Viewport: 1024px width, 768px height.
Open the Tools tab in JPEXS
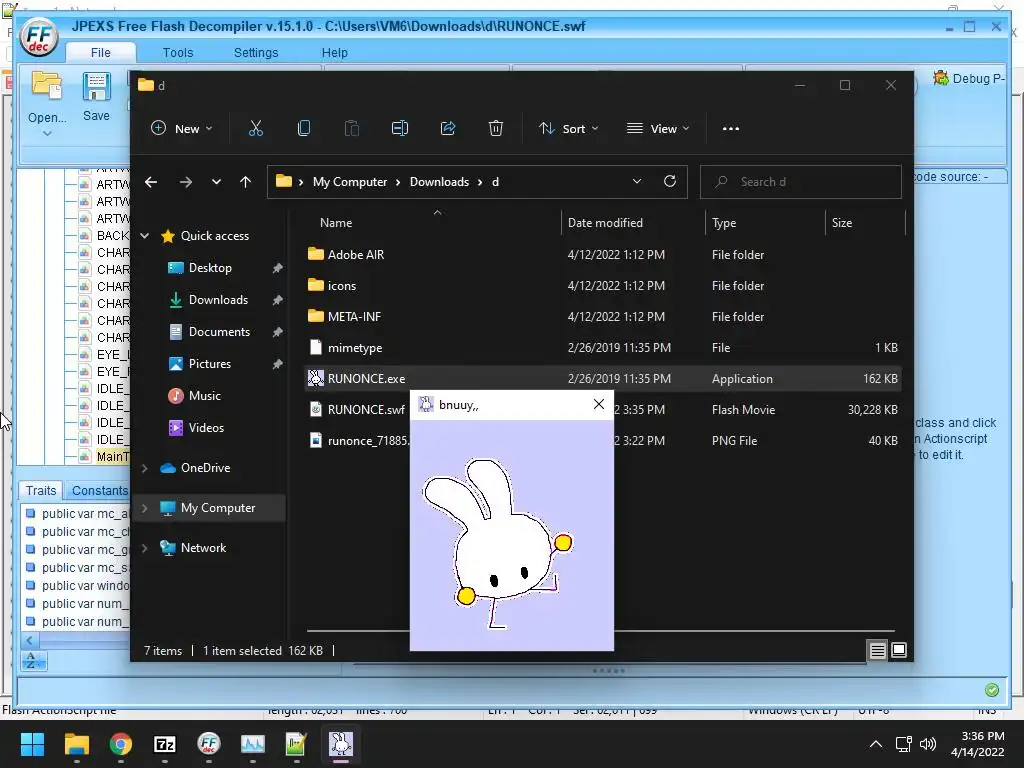(x=178, y=52)
